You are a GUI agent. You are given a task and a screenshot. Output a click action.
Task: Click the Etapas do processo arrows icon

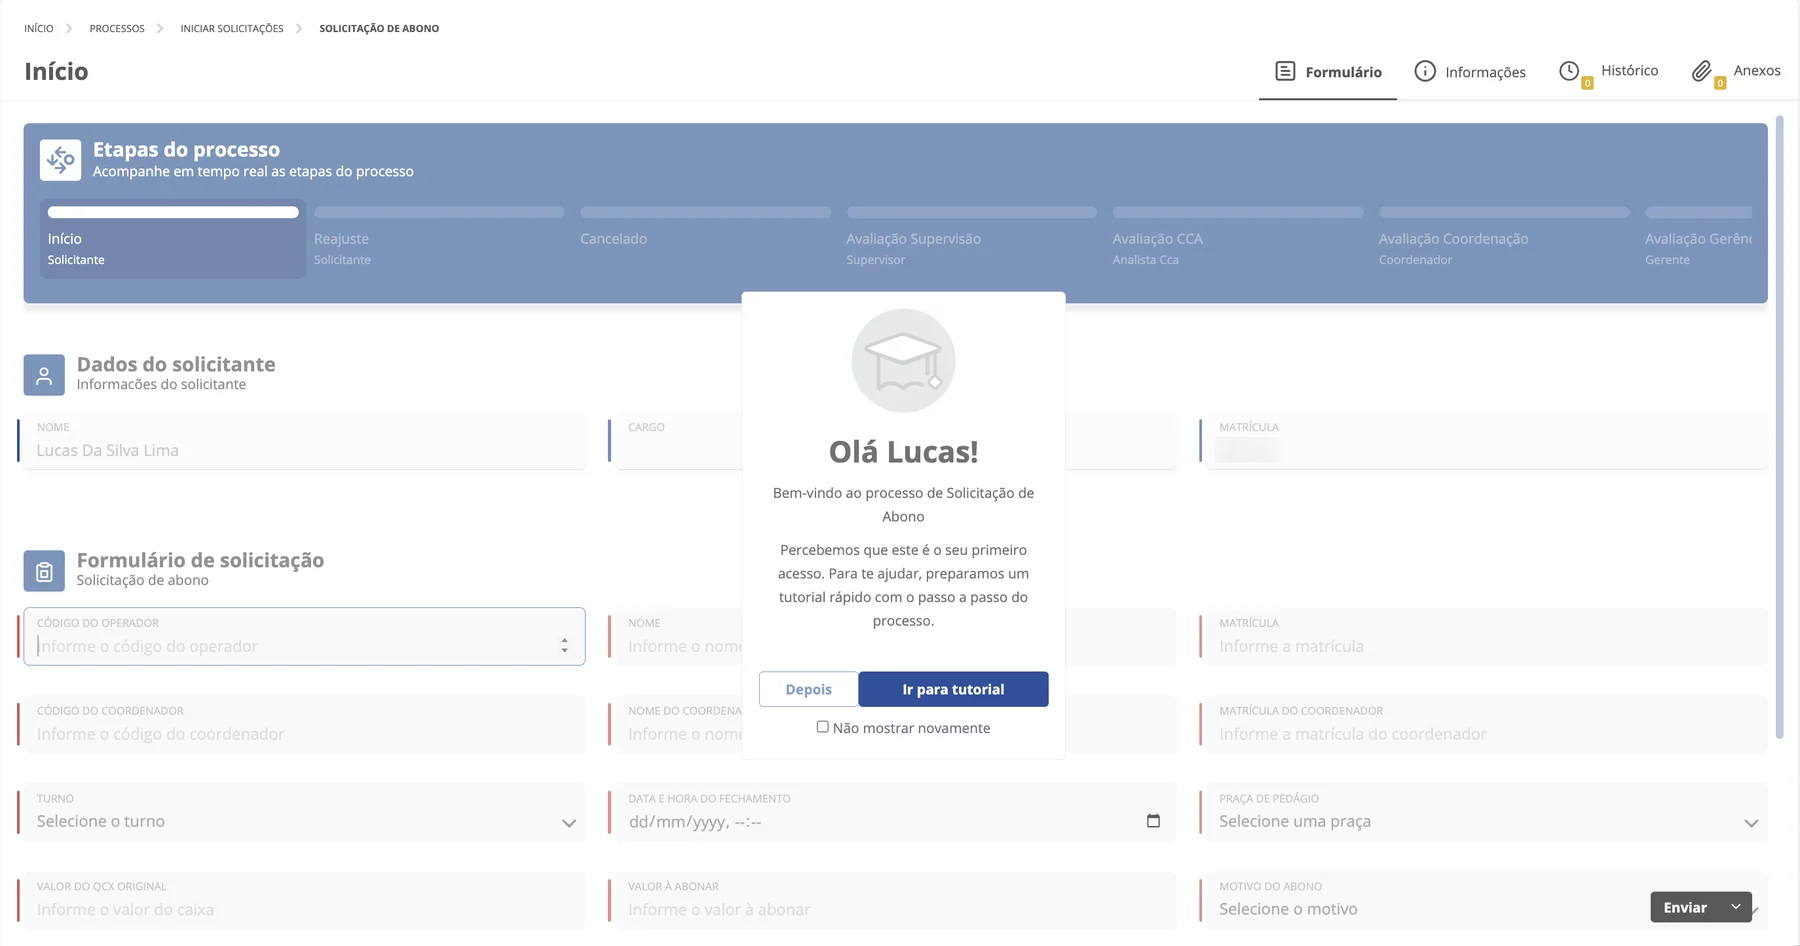pos(60,160)
